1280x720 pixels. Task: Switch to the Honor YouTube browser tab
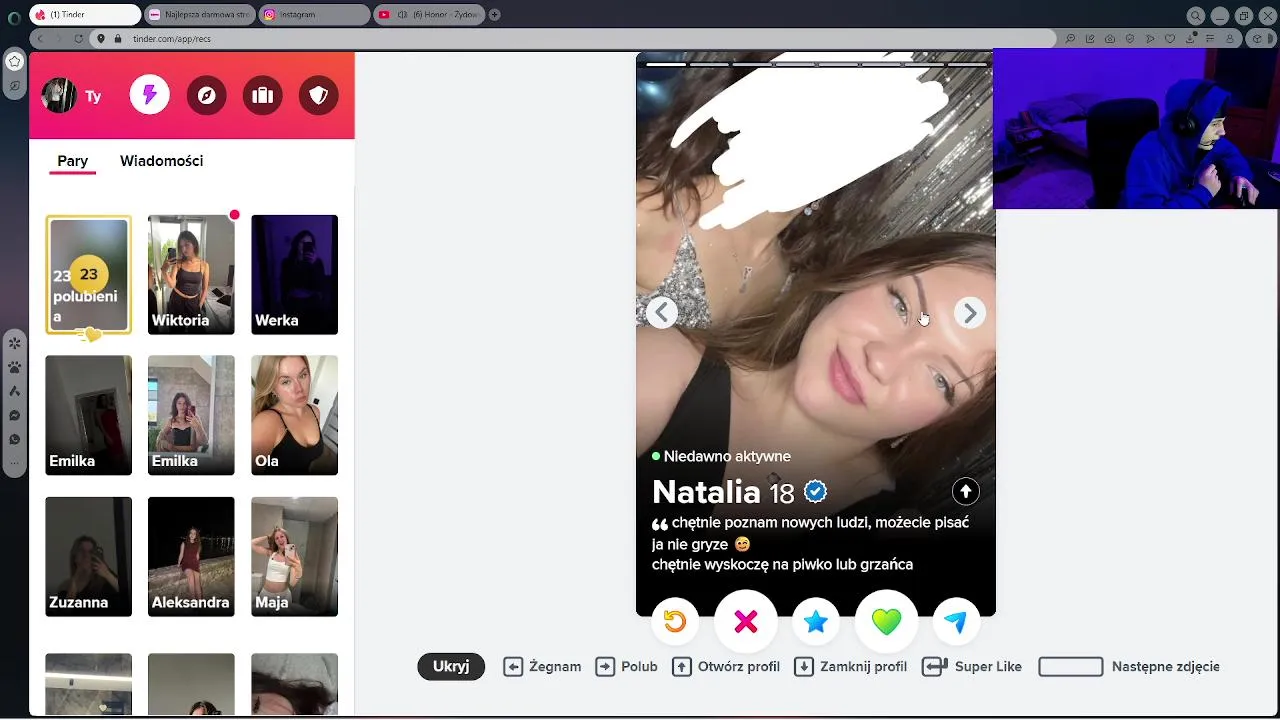point(430,15)
